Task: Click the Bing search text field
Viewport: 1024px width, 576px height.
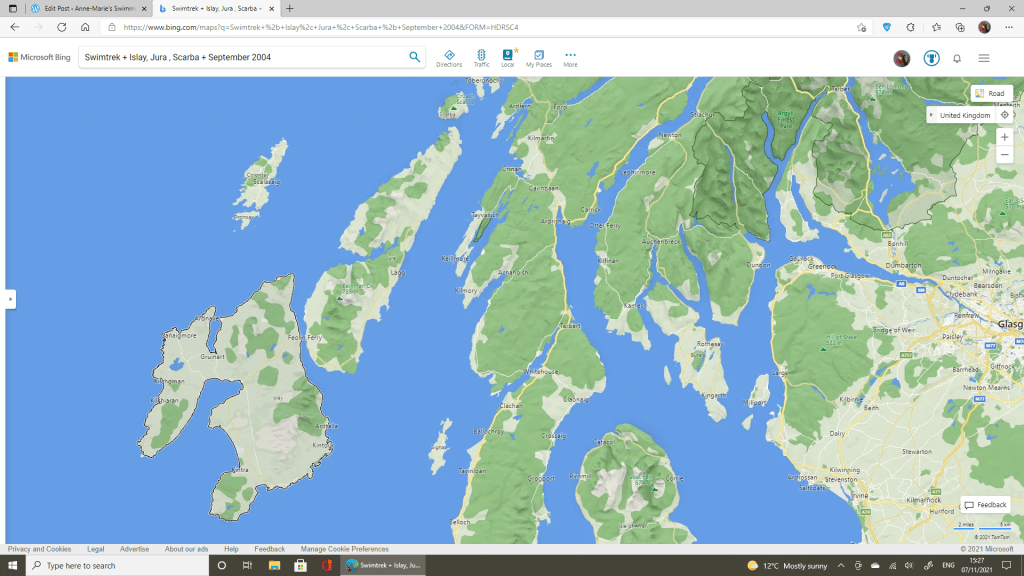Action: (x=240, y=57)
